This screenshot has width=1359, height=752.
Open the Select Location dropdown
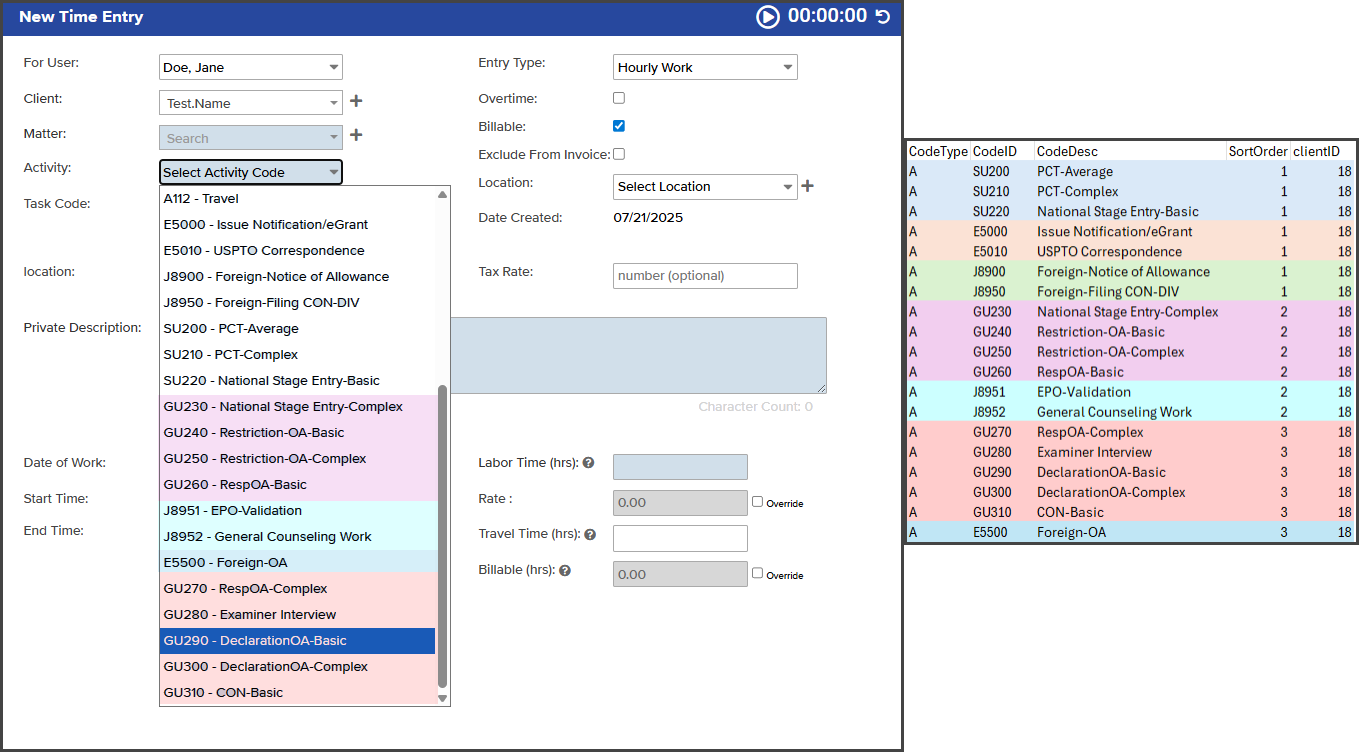click(705, 186)
